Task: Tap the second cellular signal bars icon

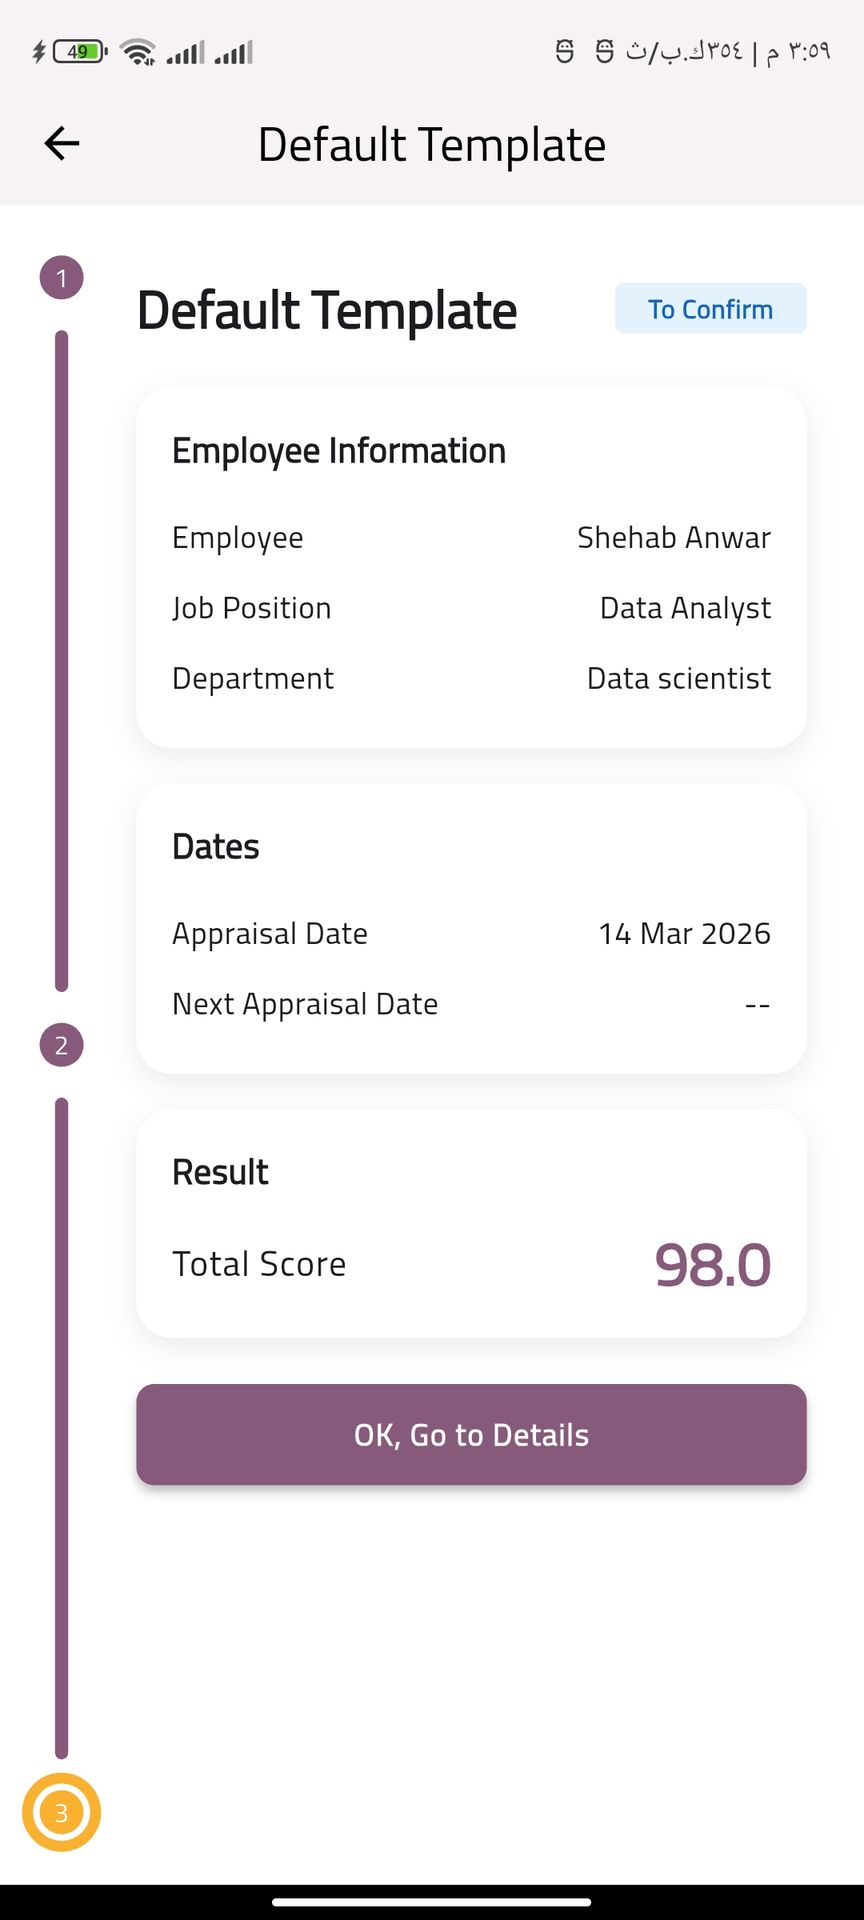Action: 234,51
